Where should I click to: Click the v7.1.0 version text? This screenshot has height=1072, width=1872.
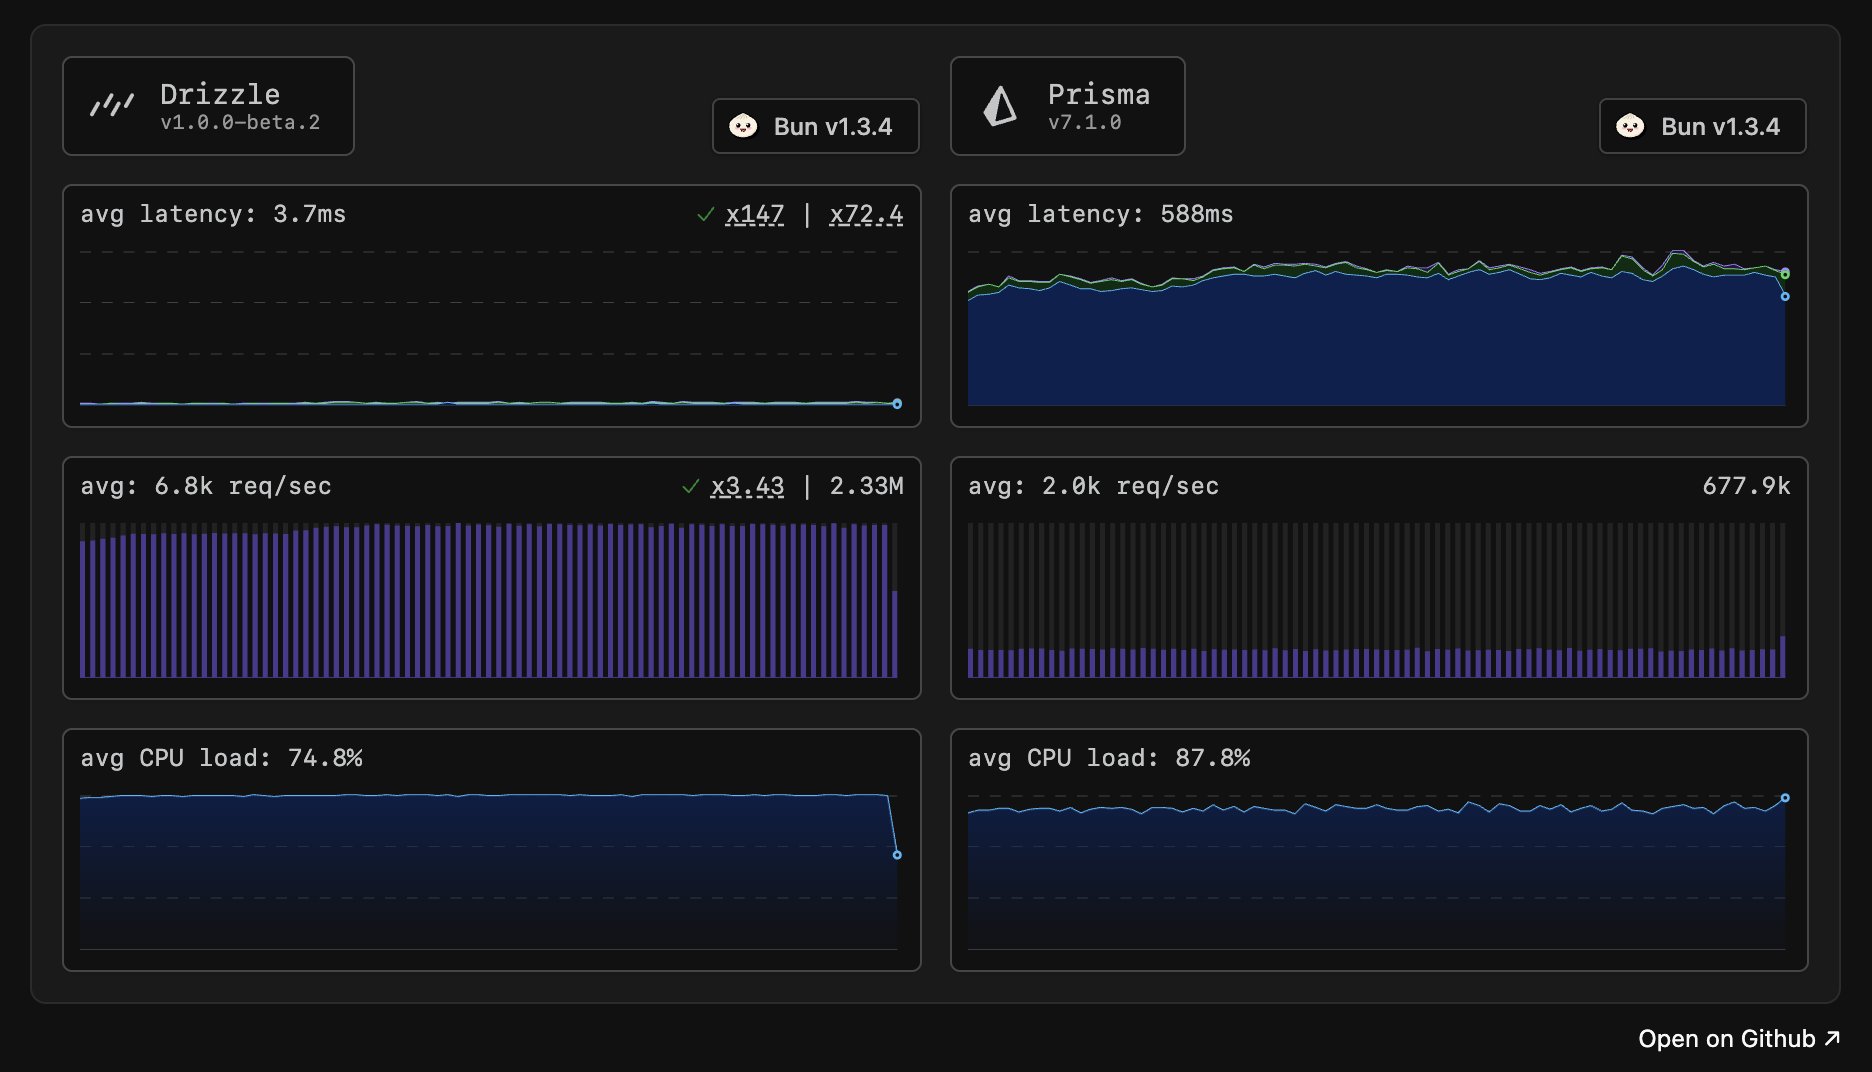click(1085, 123)
